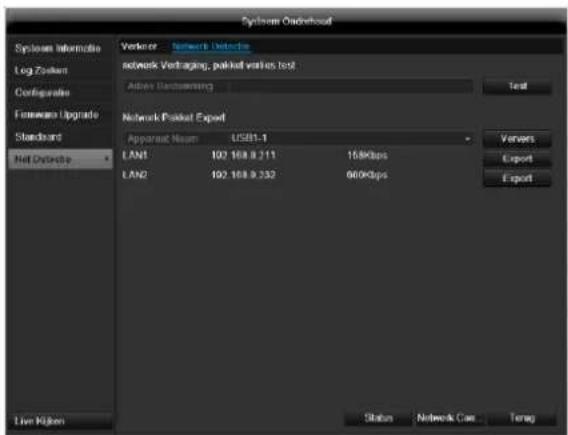Open the Systeem Informatie menu item
The width and height of the screenshot is (568, 435).
(x=59, y=49)
